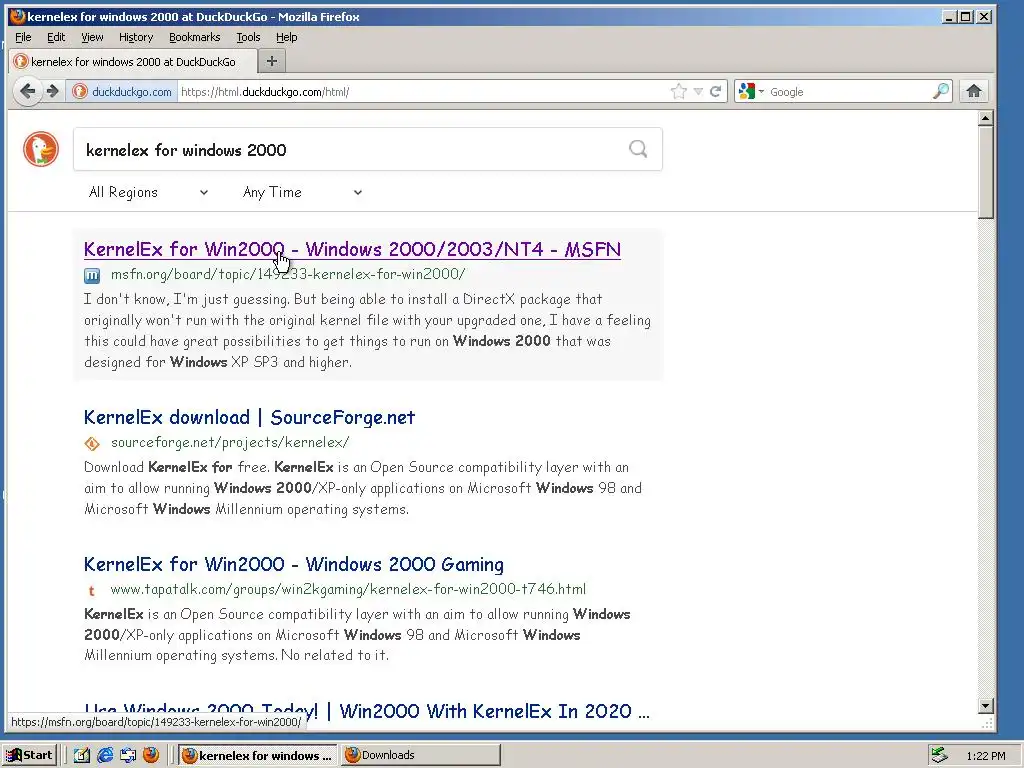1024x768 pixels.
Task: Click the first quick launch notepad icon
Action: pyautogui.click(x=82, y=755)
